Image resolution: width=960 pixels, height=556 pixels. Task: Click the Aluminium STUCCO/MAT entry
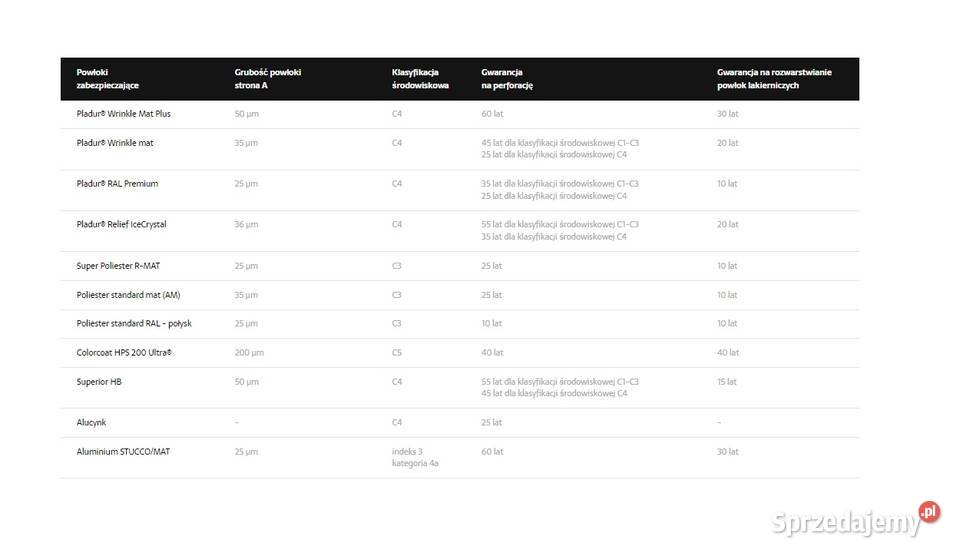coord(123,452)
